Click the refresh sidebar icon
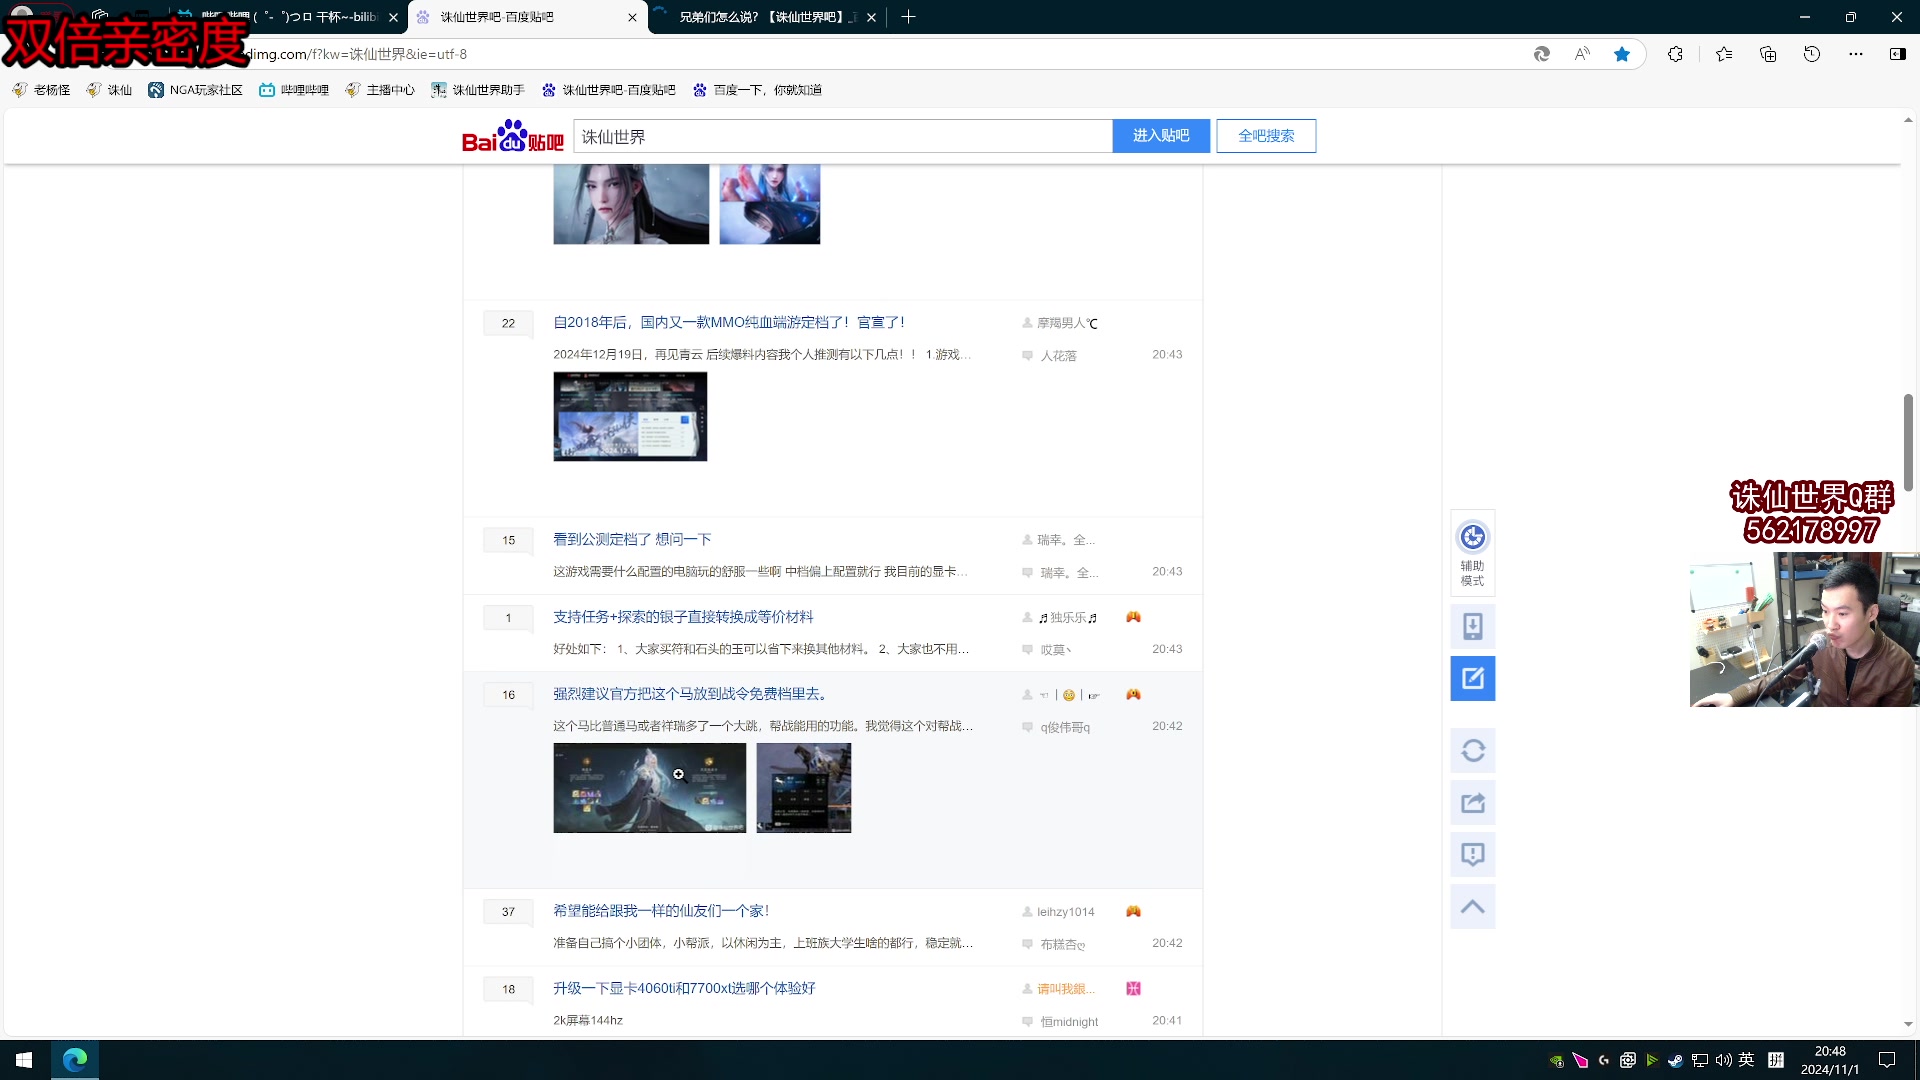The height and width of the screenshot is (1080, 1920). click(1472, 750)
